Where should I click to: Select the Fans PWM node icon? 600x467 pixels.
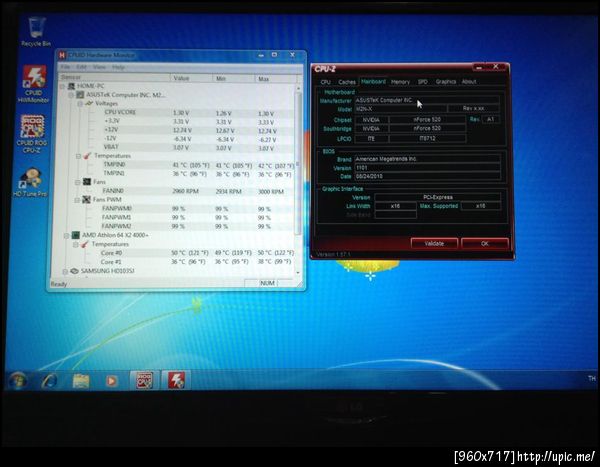[x=86, y=199]
